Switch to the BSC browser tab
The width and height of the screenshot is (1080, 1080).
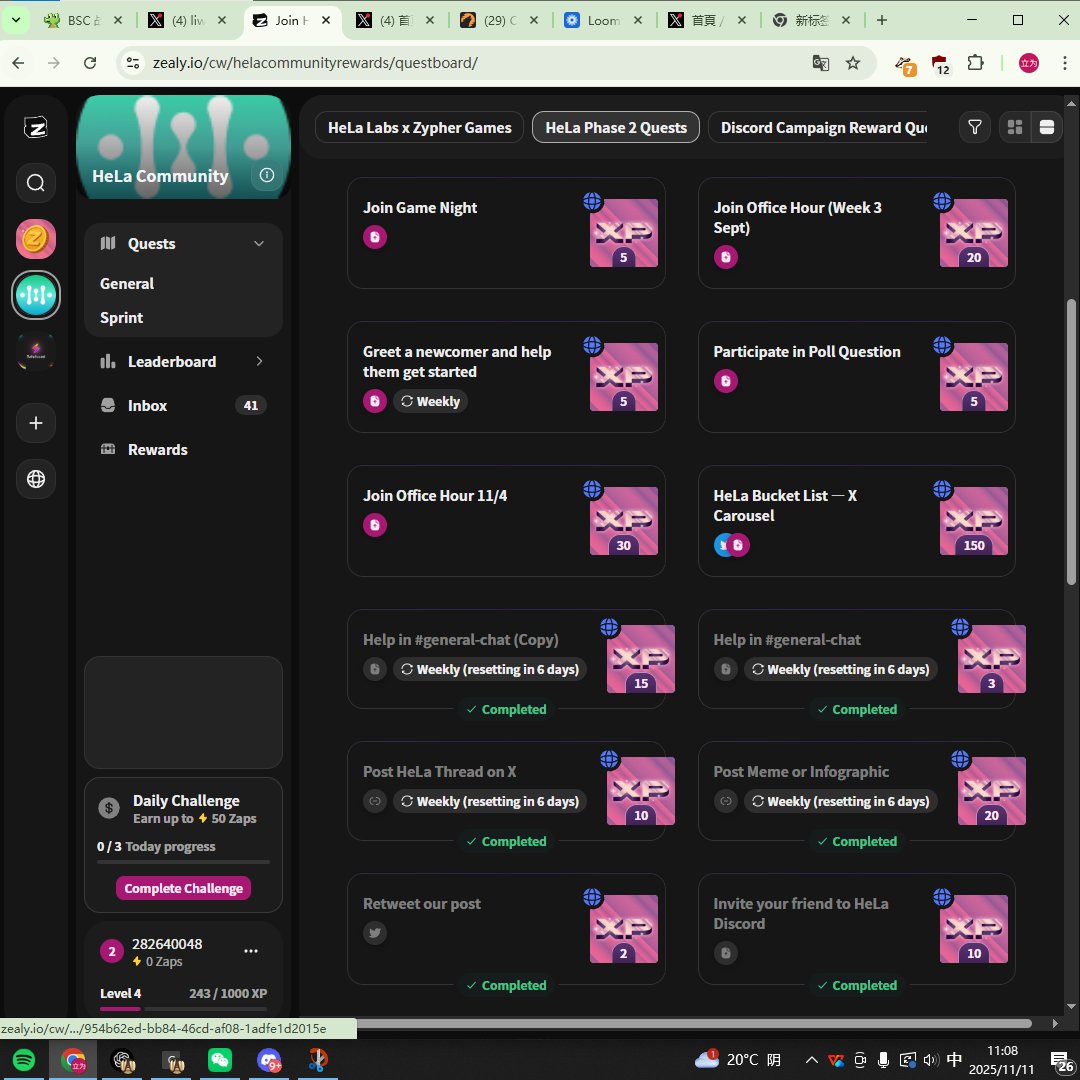point(83,20)
